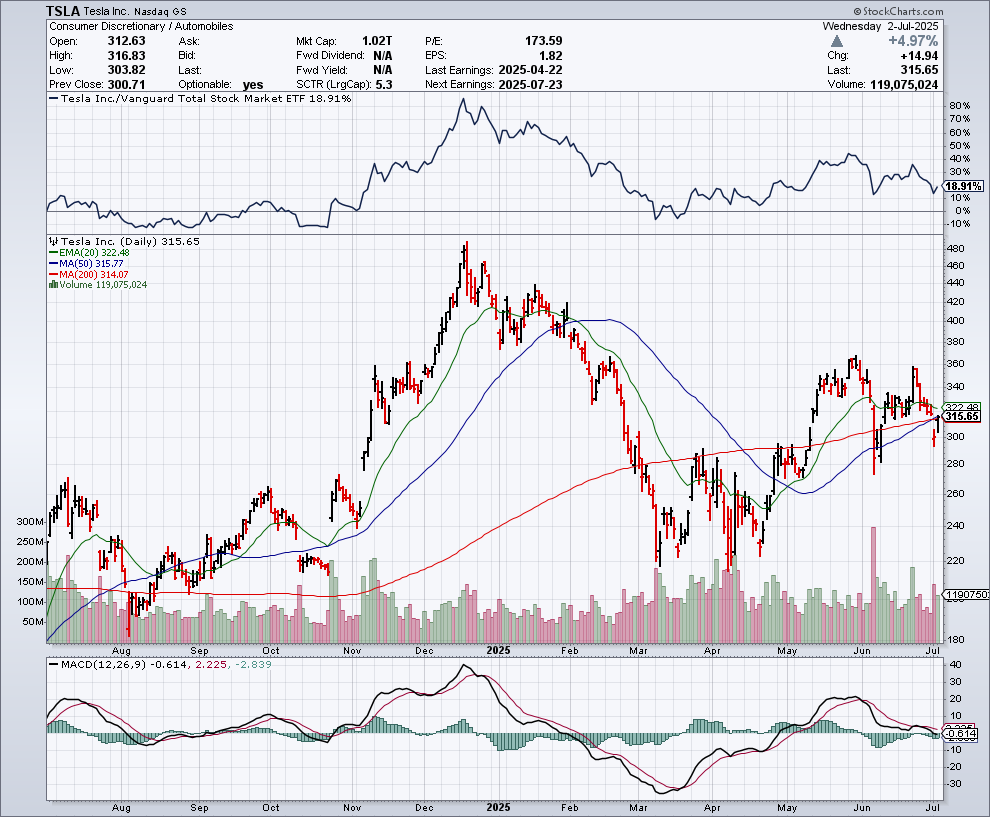Click the Consumer Discretionary / Automobiles sector label
Screen dimensions: 990x817
(141, 27)
